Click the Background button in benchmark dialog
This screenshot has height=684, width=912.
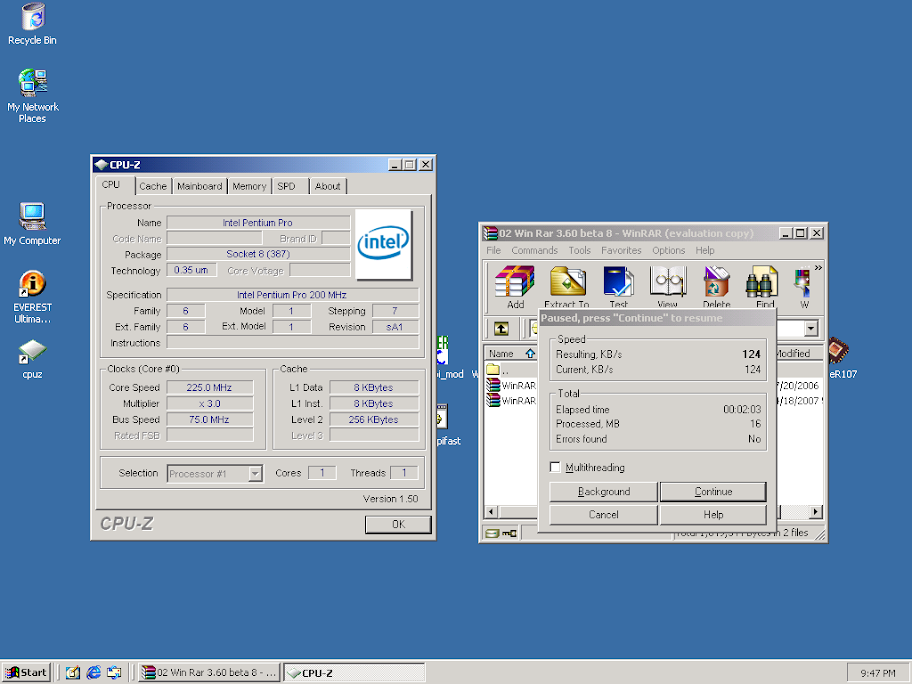pos(604,491)
